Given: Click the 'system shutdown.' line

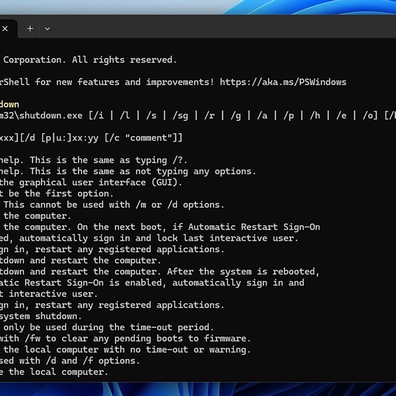Looking at the screenshot, I should tap(41, 316).
